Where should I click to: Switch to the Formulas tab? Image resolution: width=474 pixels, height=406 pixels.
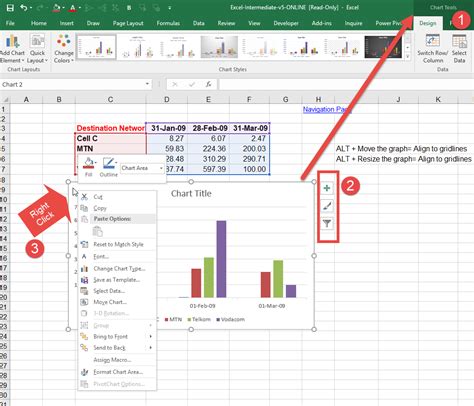(x=168, y=23)
